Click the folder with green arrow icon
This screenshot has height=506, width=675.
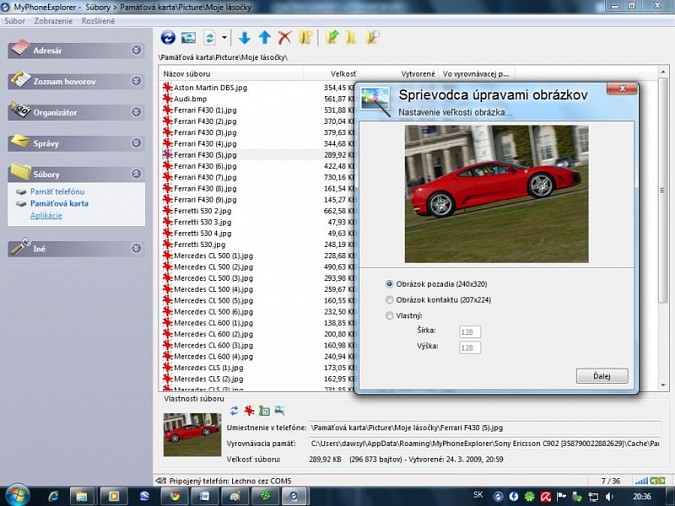coord(332,37)
